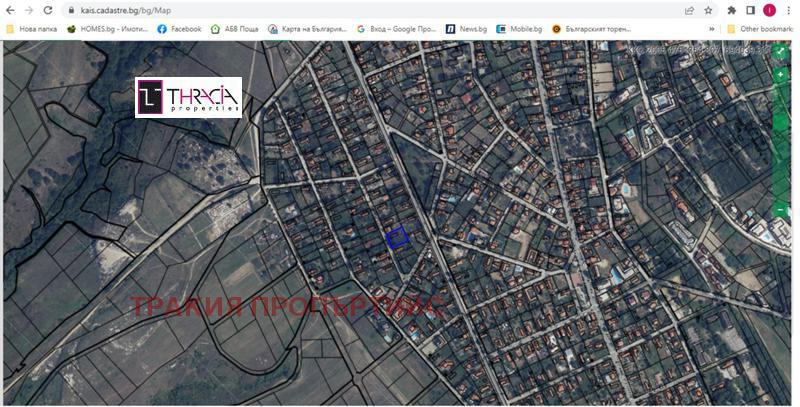This screenshot has width=800, height=407.
Task: Zoom out the map with minus button
Action: click(x=780, y=209)
